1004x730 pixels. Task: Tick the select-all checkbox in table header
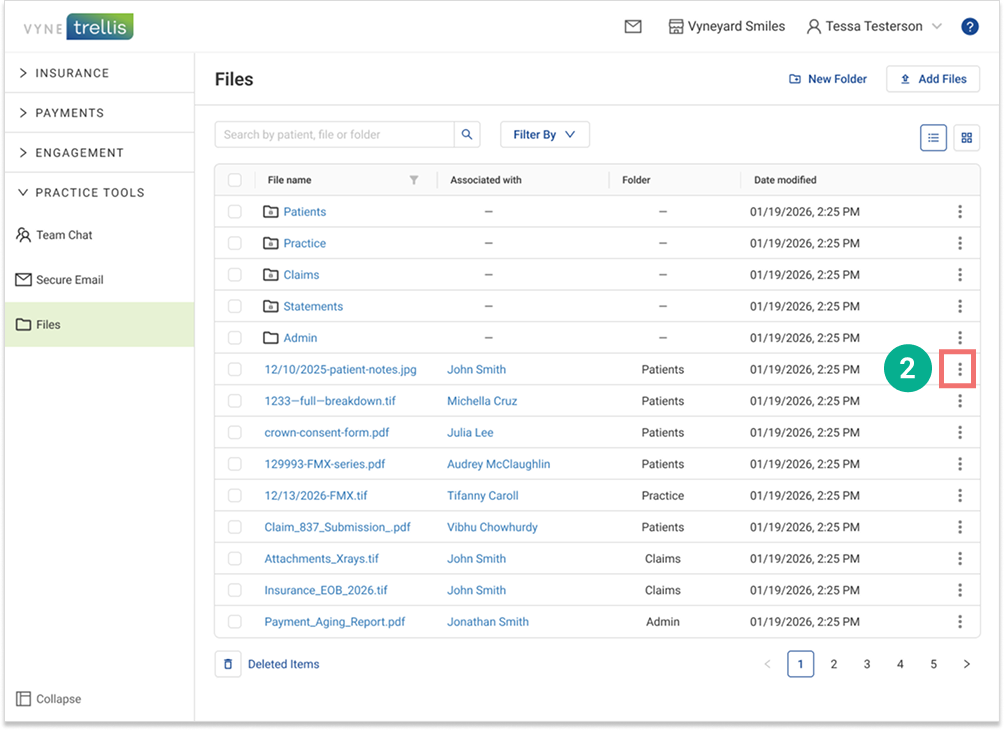click(235, 181)
